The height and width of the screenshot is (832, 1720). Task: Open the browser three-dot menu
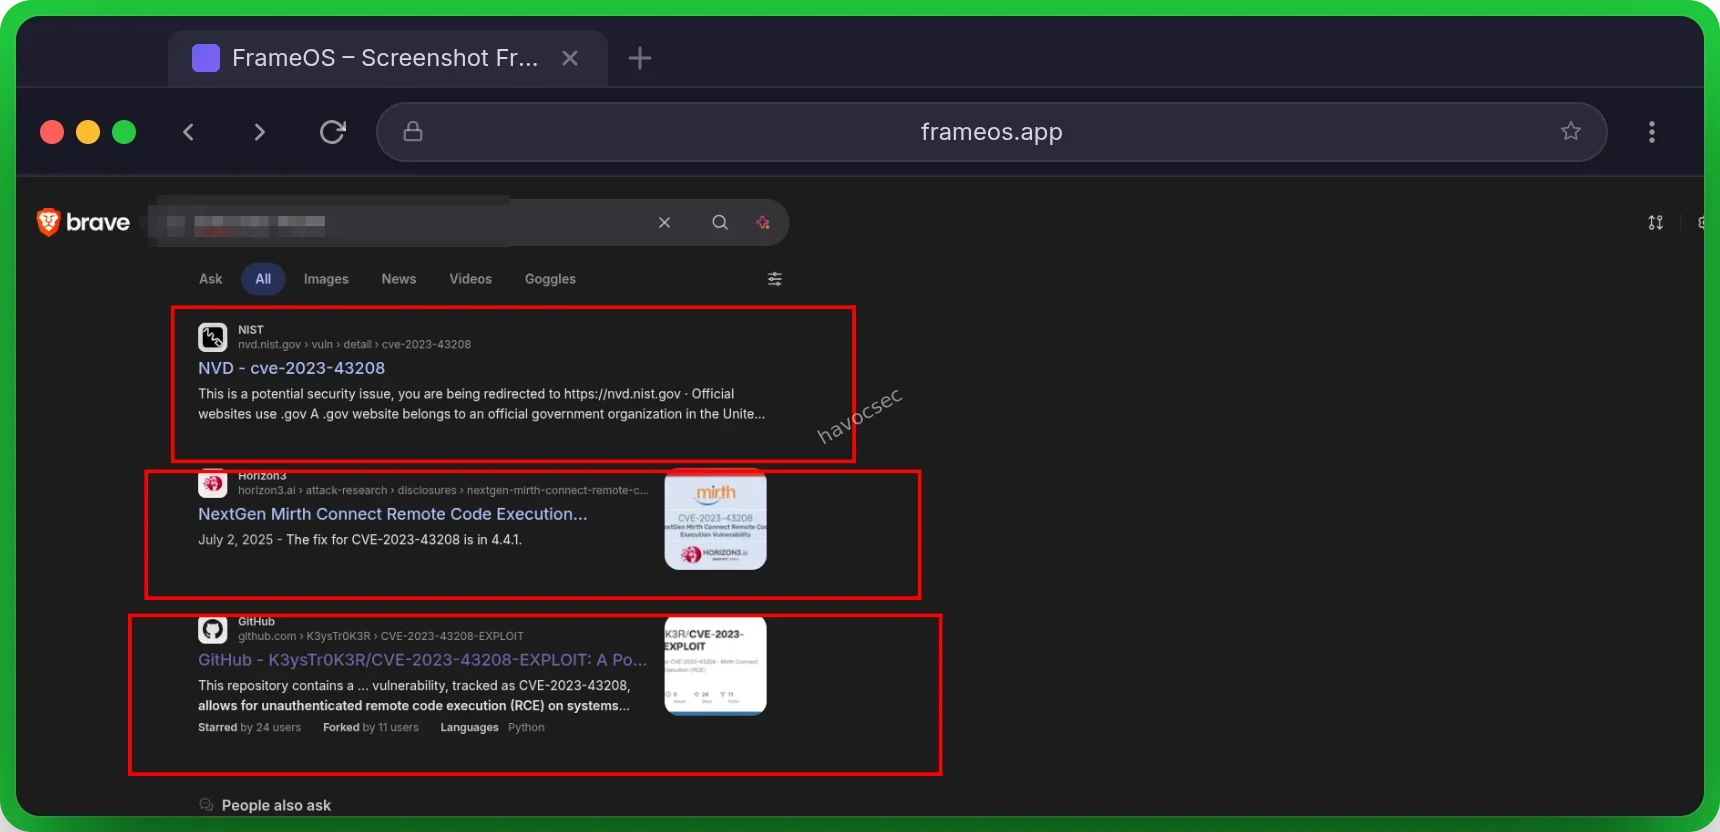(1652, 132)
